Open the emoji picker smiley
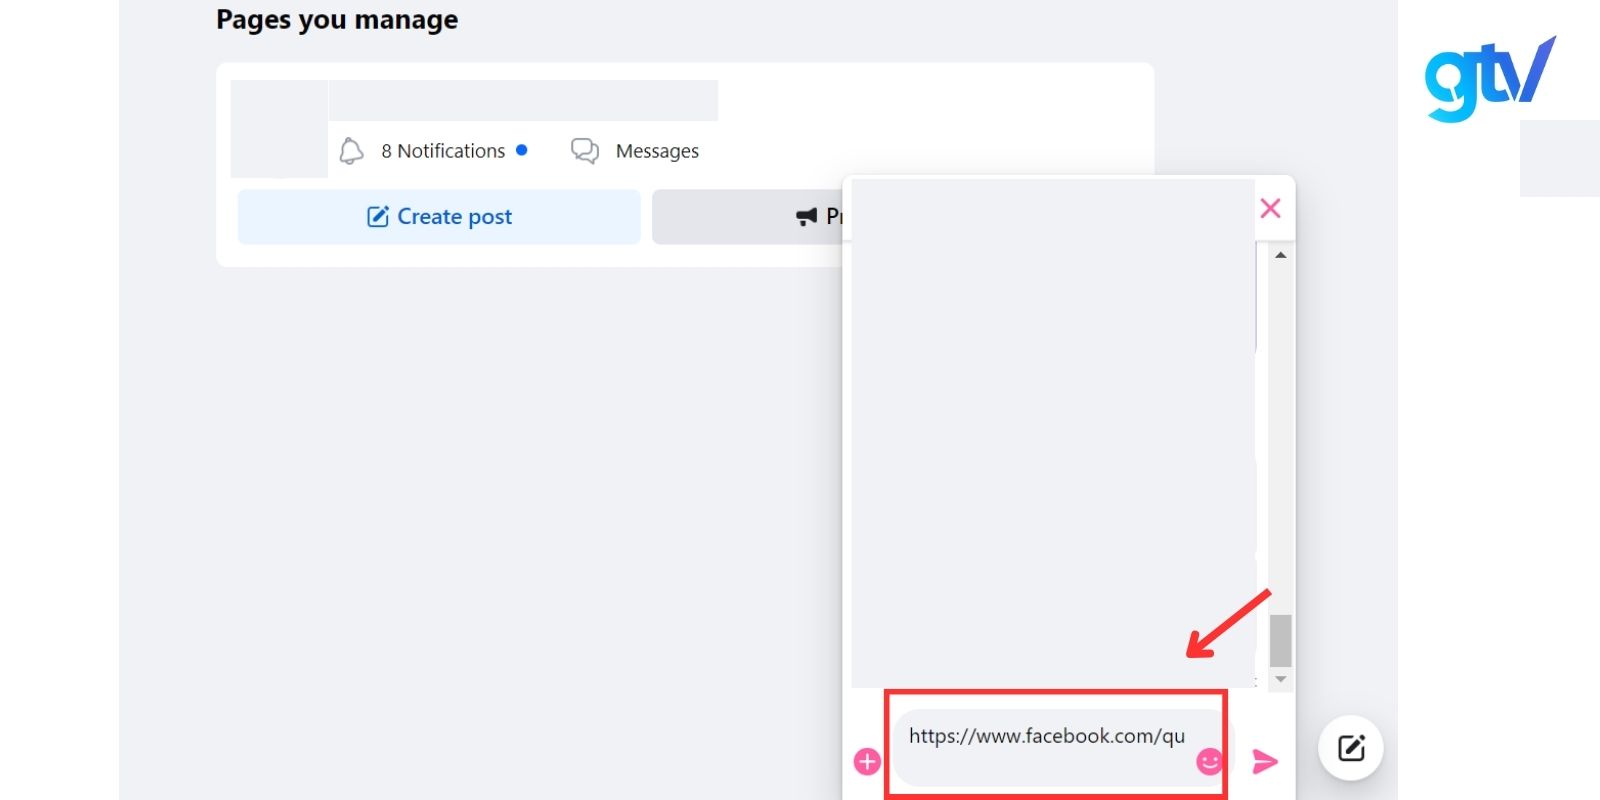1600x800 pixels. (1209, 762)
